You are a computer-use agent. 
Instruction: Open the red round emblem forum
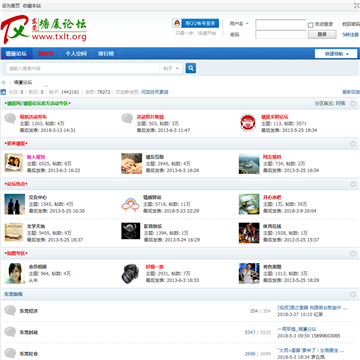[248, 122]
